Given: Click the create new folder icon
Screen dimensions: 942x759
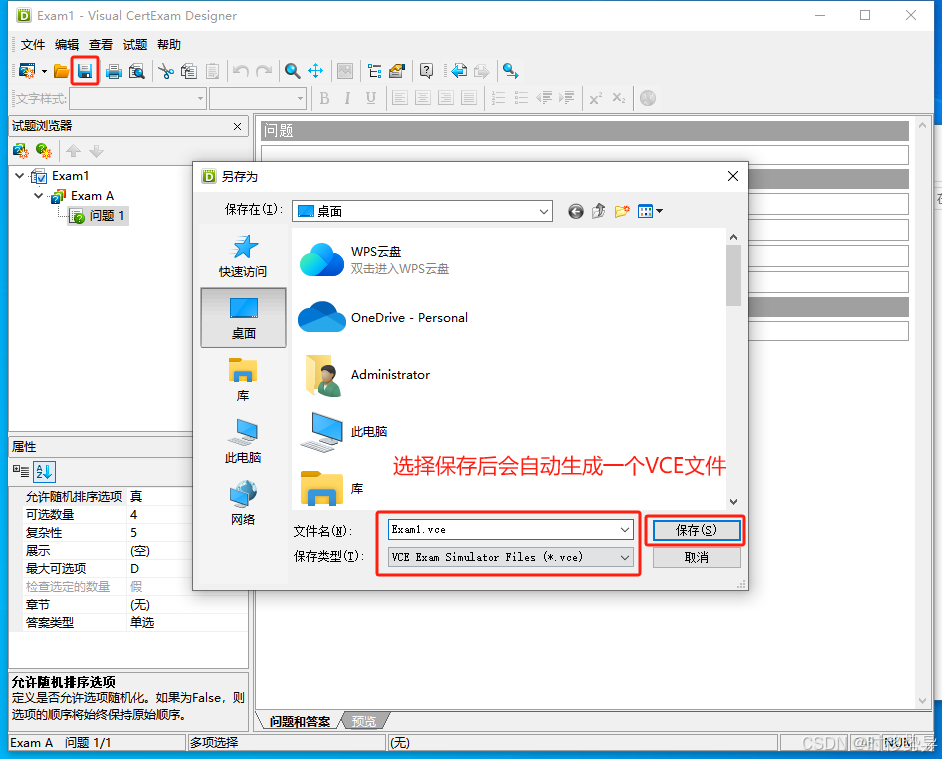Looking at the screenshot, I should [x=622, y=212].
